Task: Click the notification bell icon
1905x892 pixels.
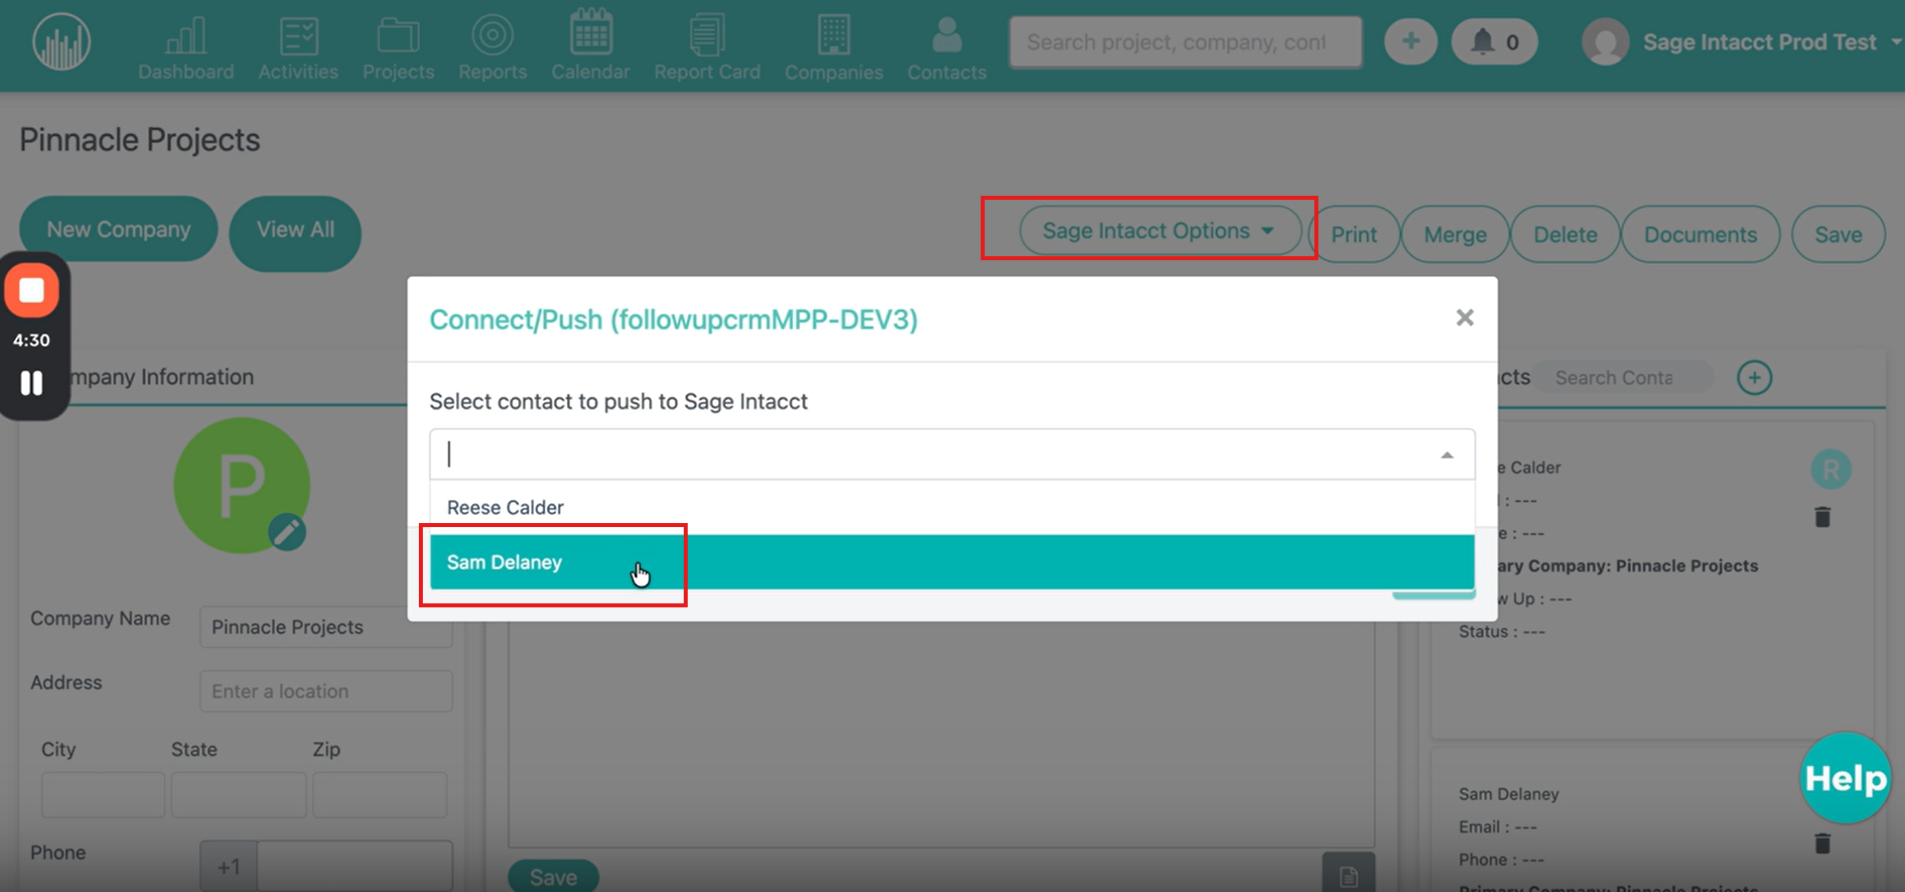Action: coord(1483,42)
